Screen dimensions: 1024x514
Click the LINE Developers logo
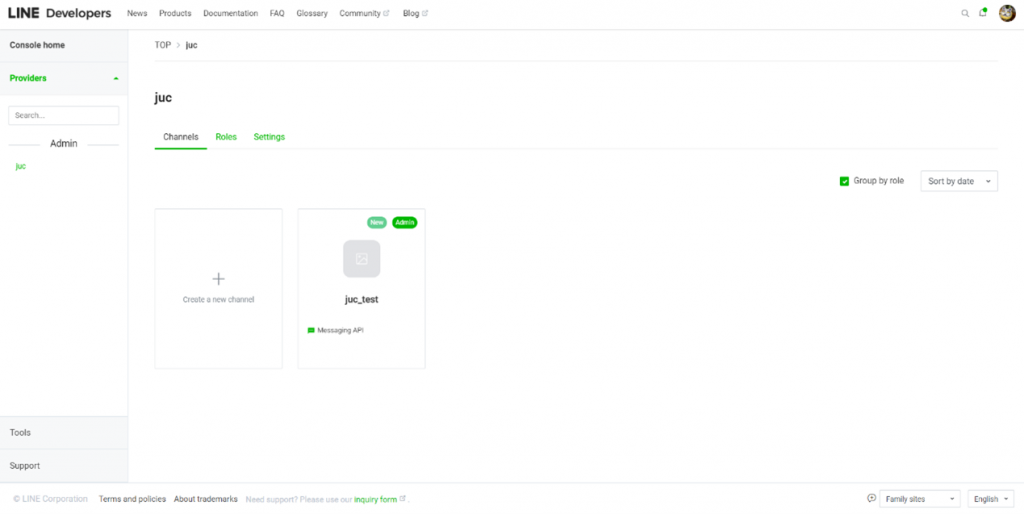point(59,13)
